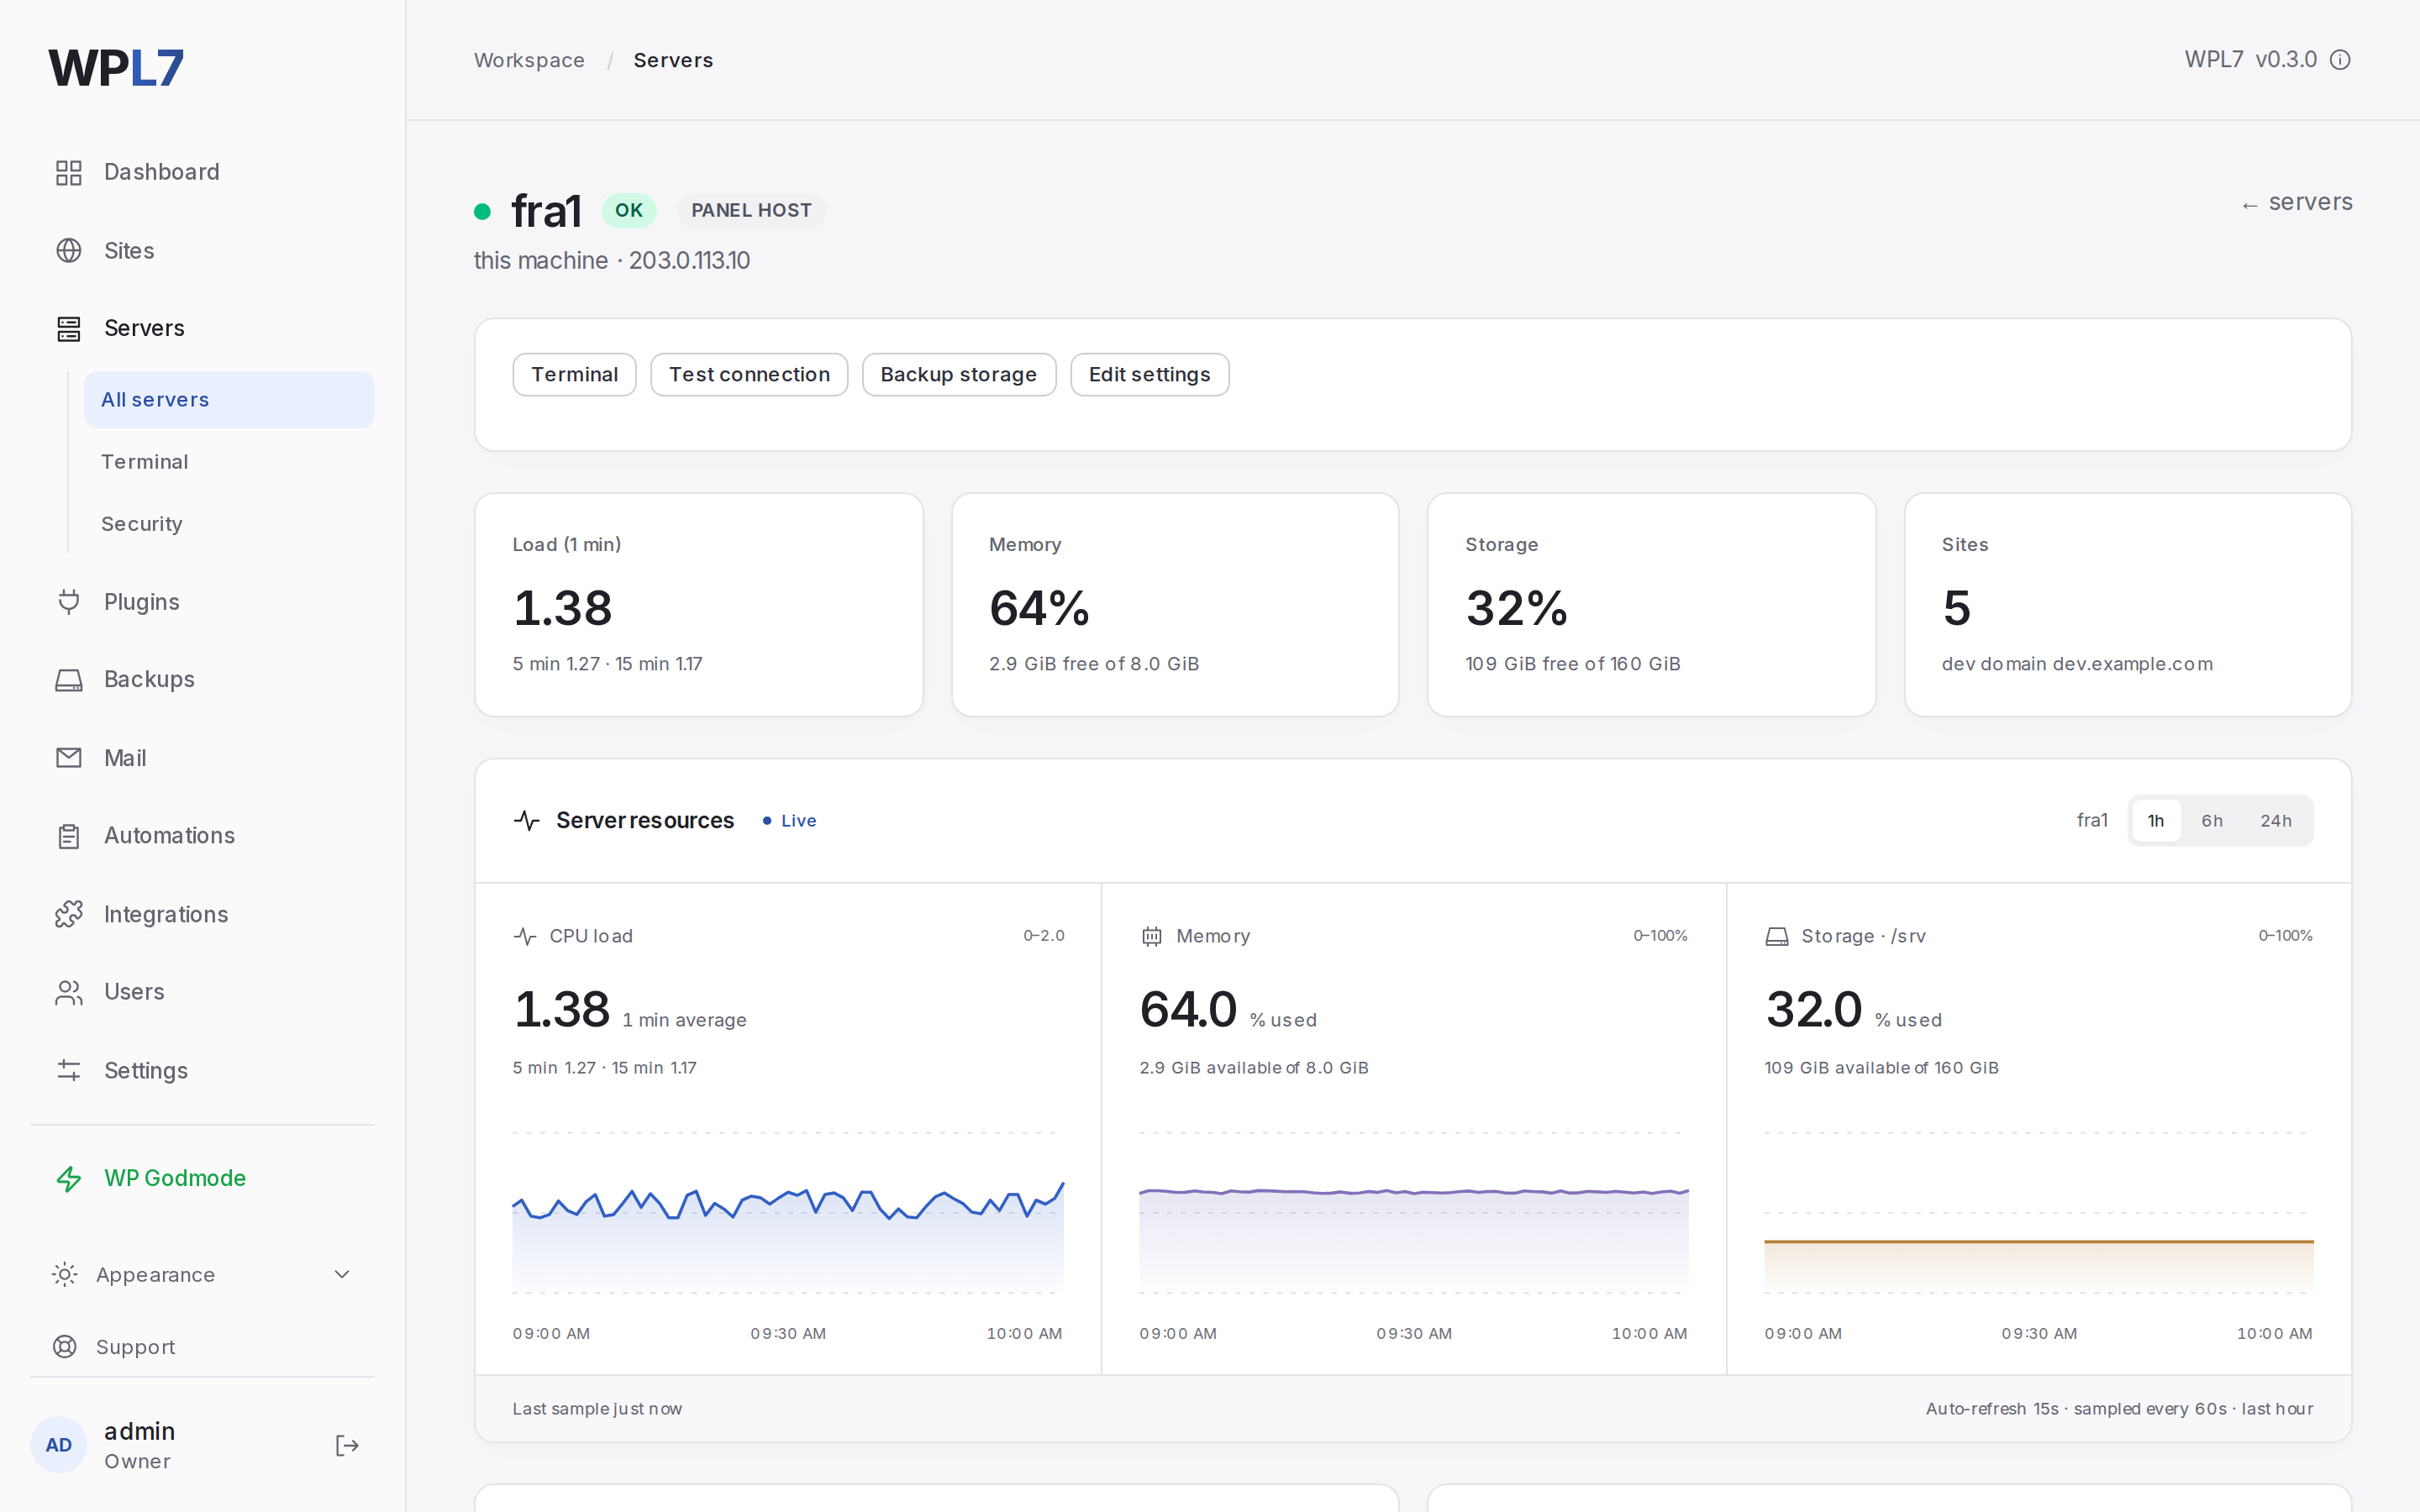The image size is (2420, 1512).
Task: Click the WP Godmode lightning icon
Action: 68,1179
